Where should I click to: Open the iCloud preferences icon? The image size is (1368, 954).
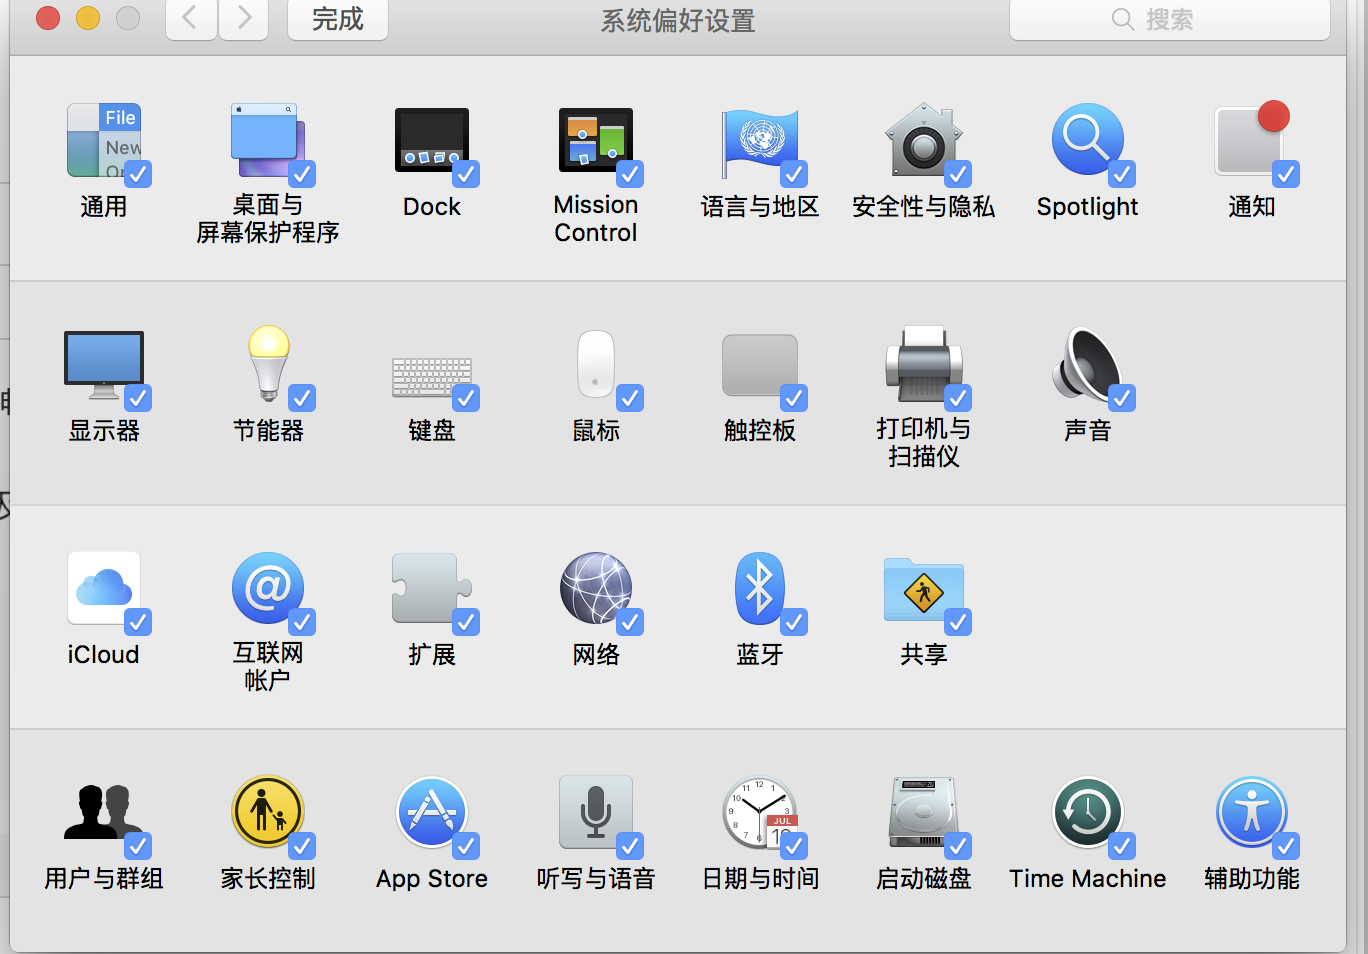(103, 589)
